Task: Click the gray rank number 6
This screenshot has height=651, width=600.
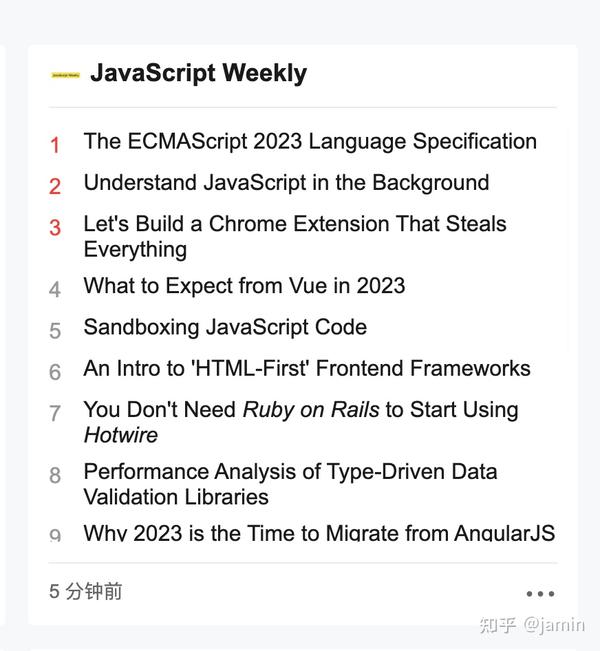Action: pyautogui.click(x=55, y=372)
